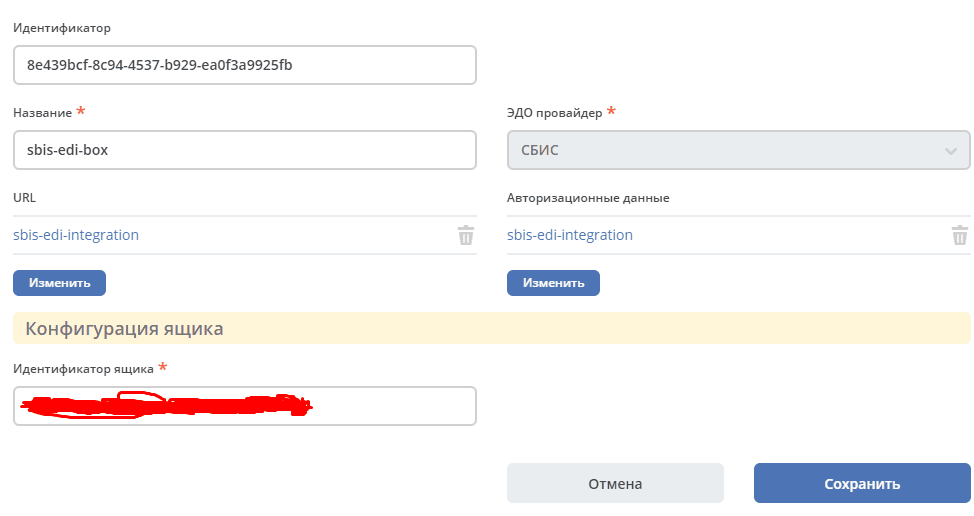
Task: Focus the Идентификатор ящика input field
Action: [245, 406]
